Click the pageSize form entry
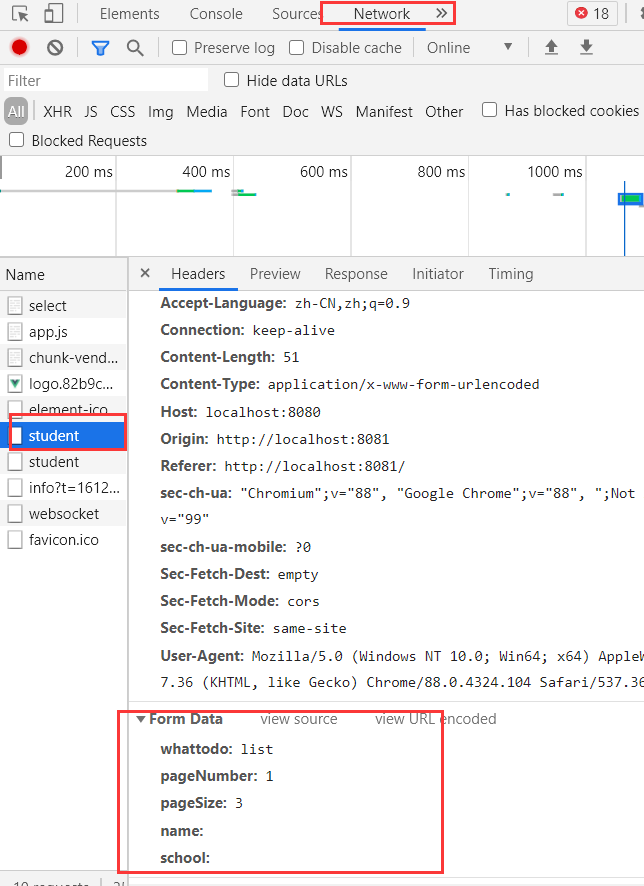 click(202, 804)
